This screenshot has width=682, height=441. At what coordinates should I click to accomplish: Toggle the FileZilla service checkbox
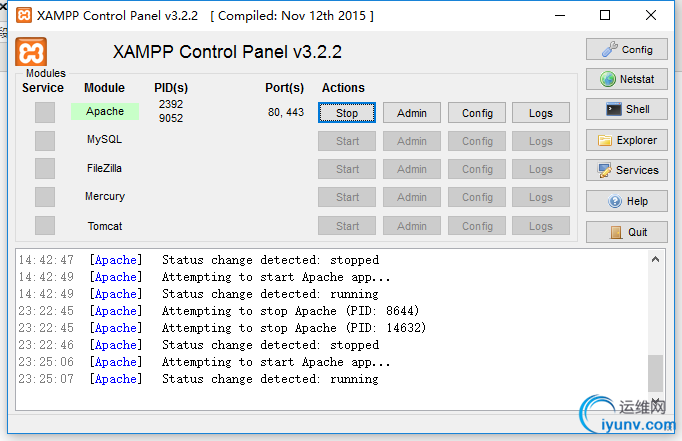point(45,169)
